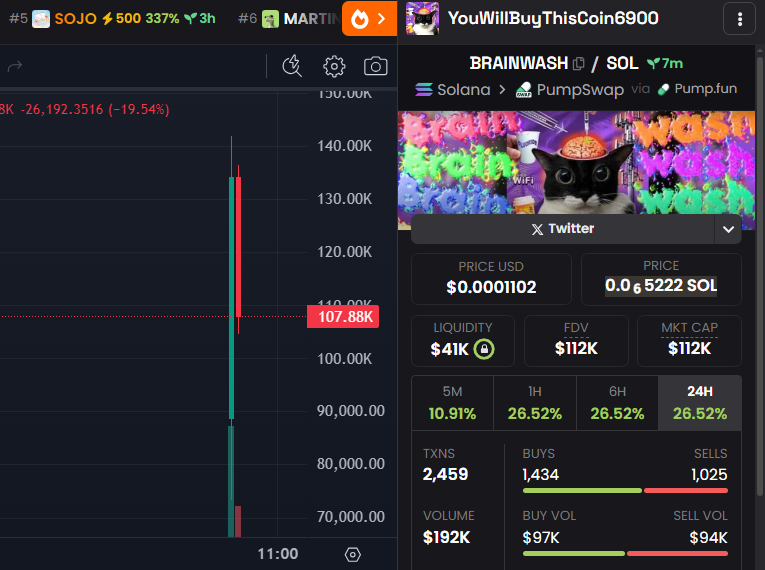Click the buy versus sell volume bar
This screenshot has width=765, height=570.
pyautogui.click(x=625, y=553)
